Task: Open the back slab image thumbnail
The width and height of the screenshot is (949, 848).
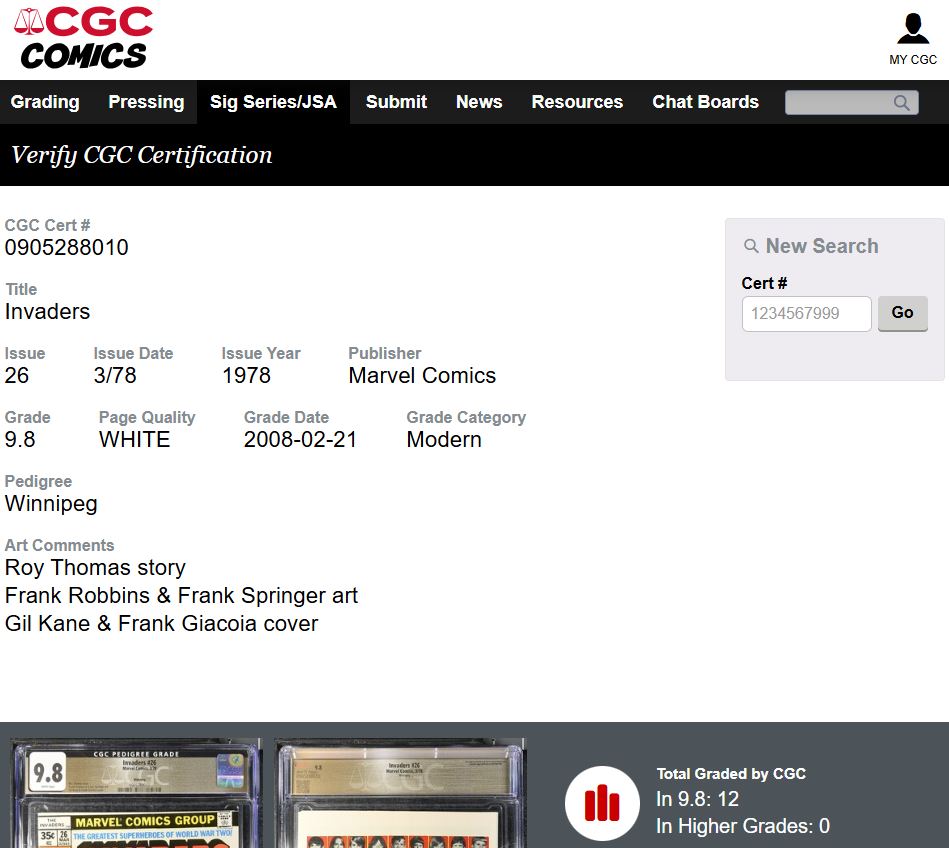Action: (x=401, y=793)
